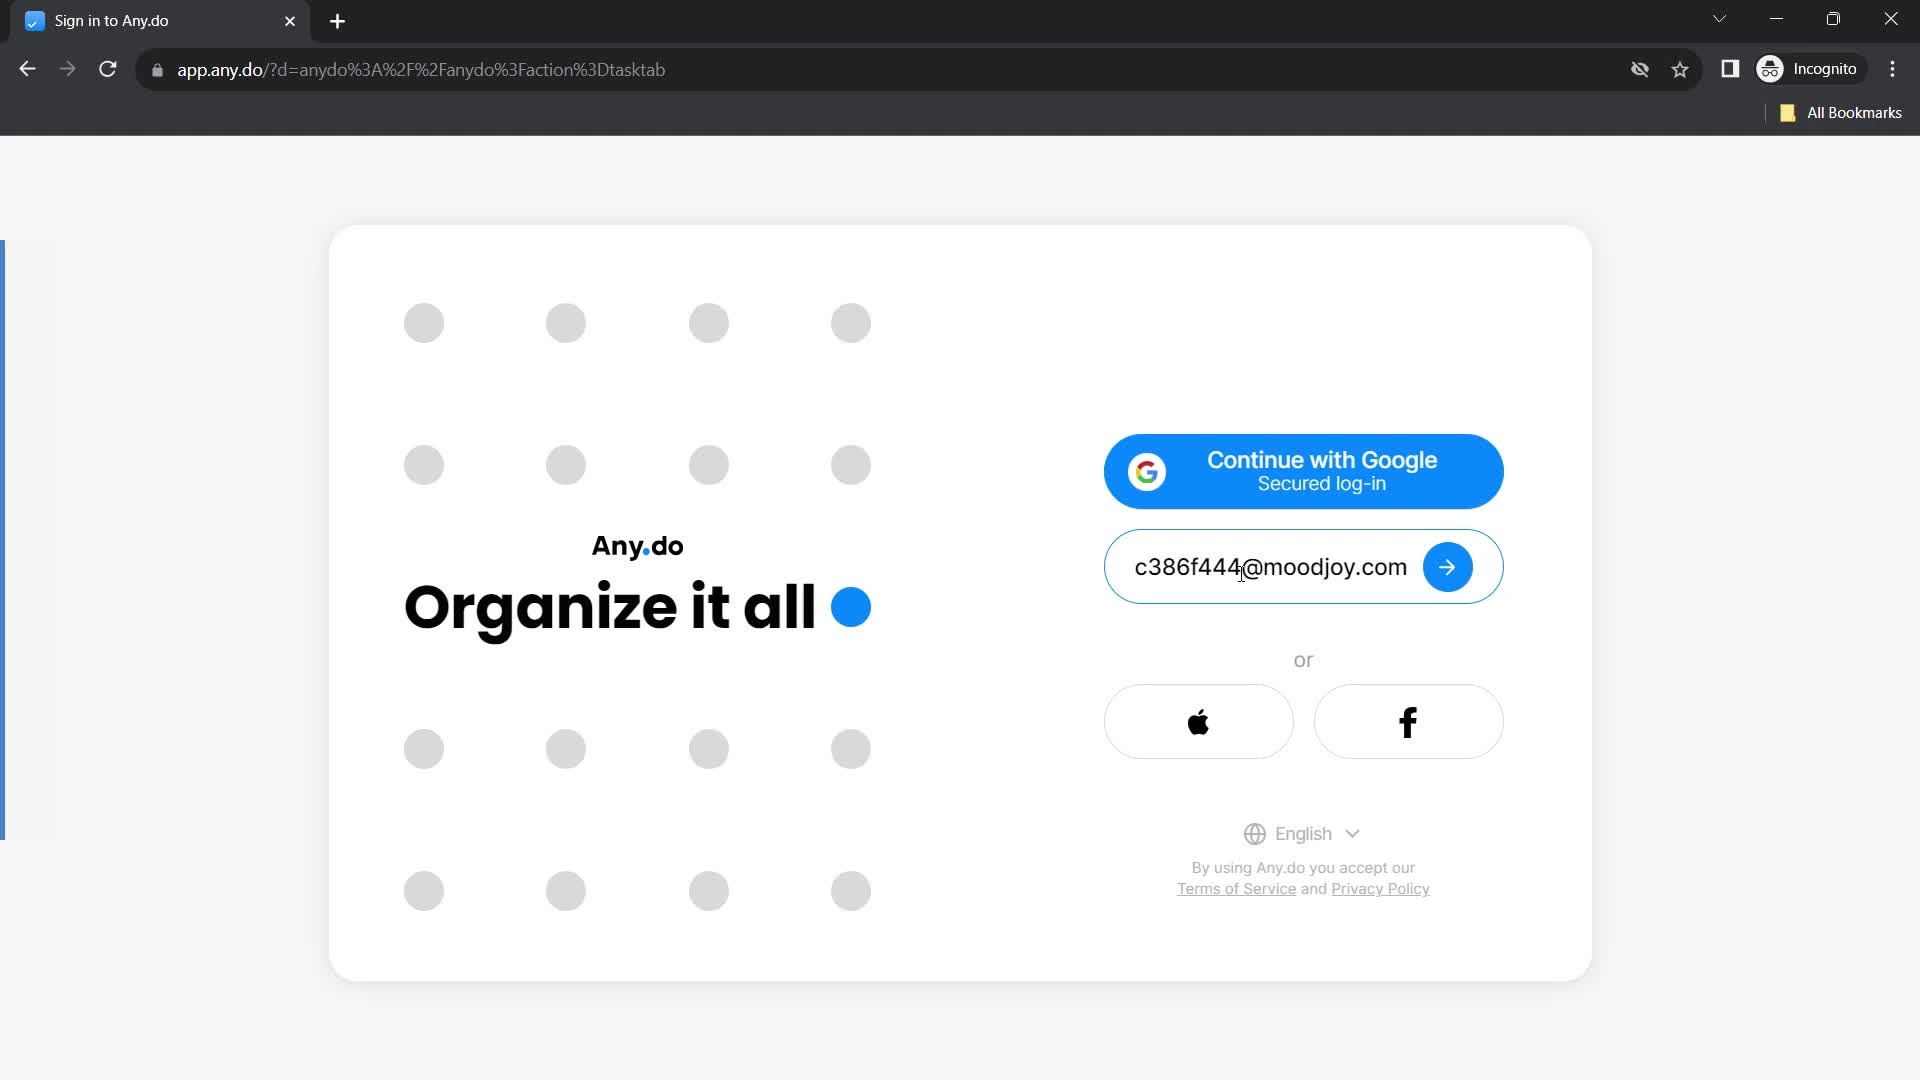Open Terms of Service link

tap(1236, 889)
